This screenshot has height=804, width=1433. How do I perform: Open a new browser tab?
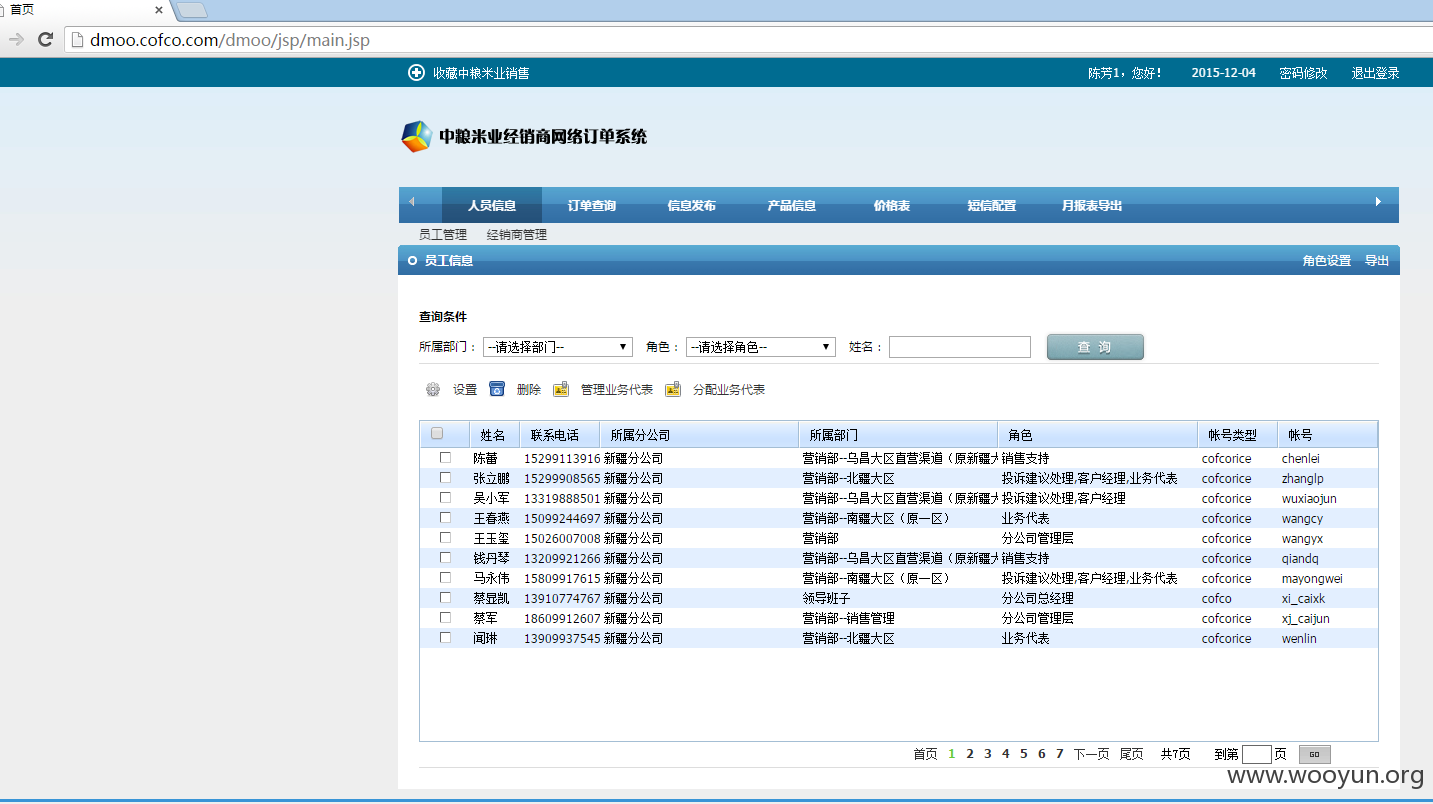(x=191, y=10)
